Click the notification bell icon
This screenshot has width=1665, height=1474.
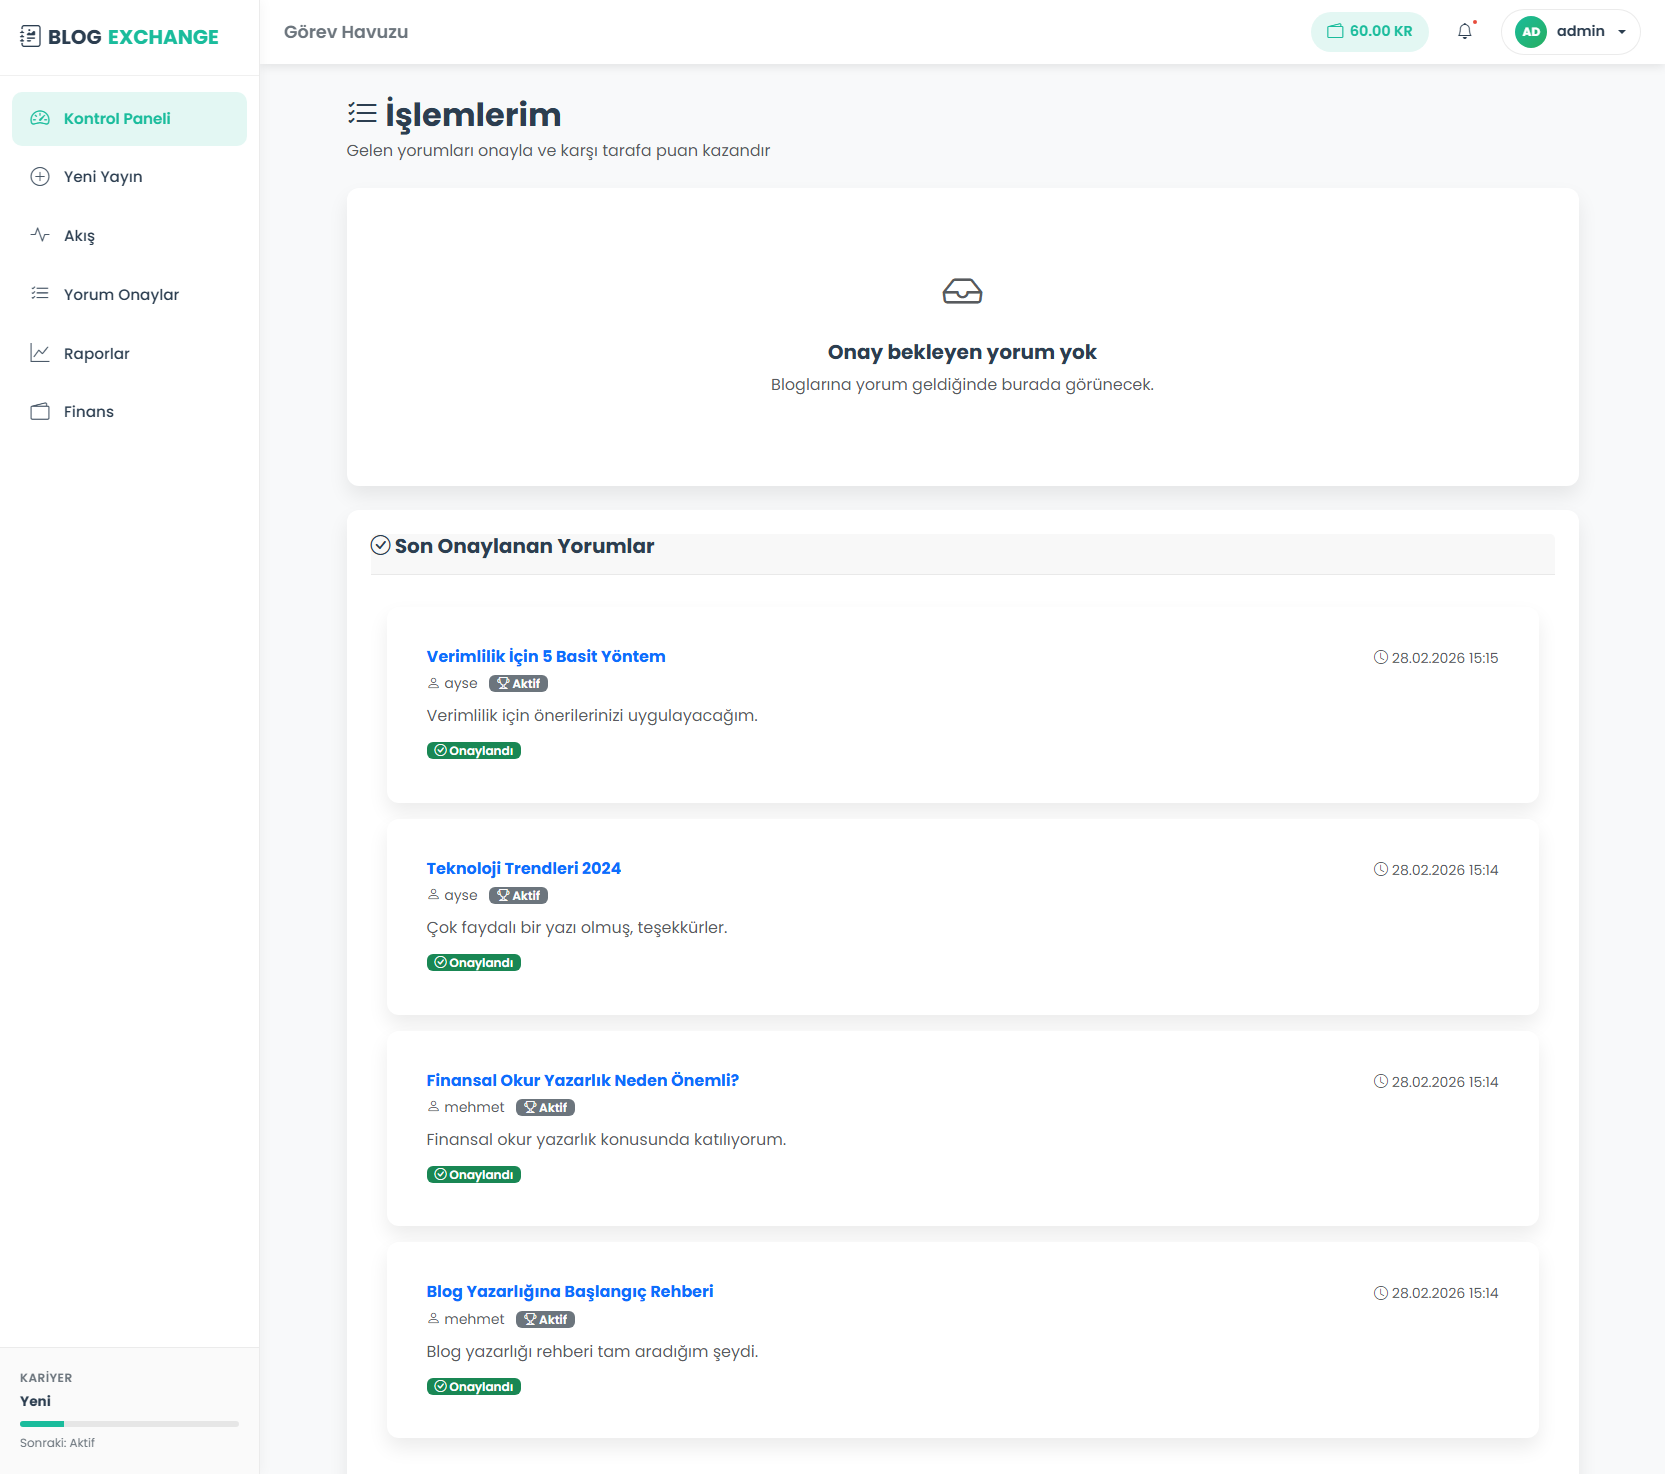(1464, 32)
